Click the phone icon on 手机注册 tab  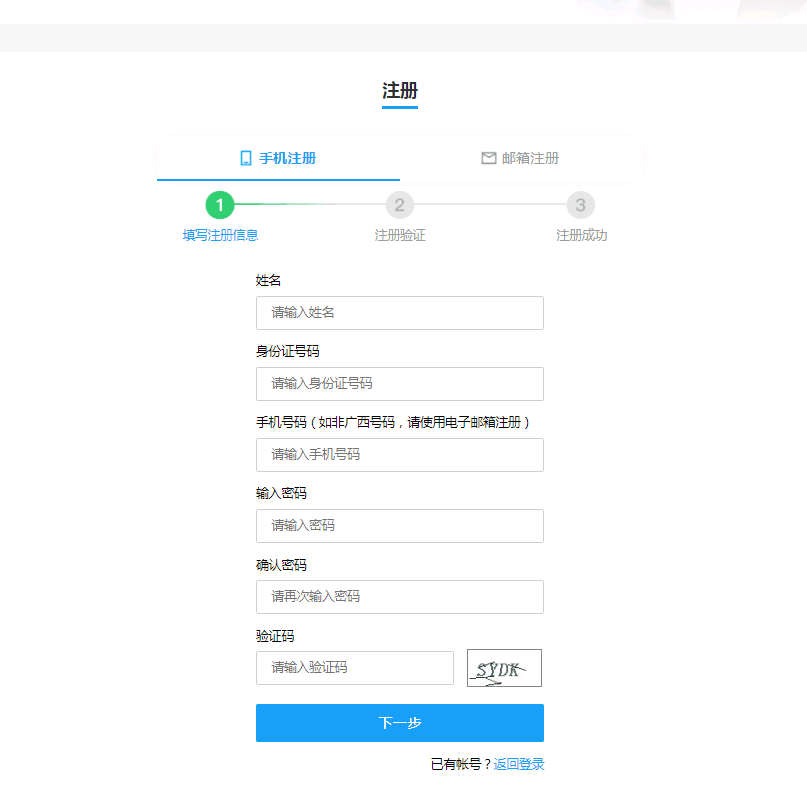click(x=246, y=158)
